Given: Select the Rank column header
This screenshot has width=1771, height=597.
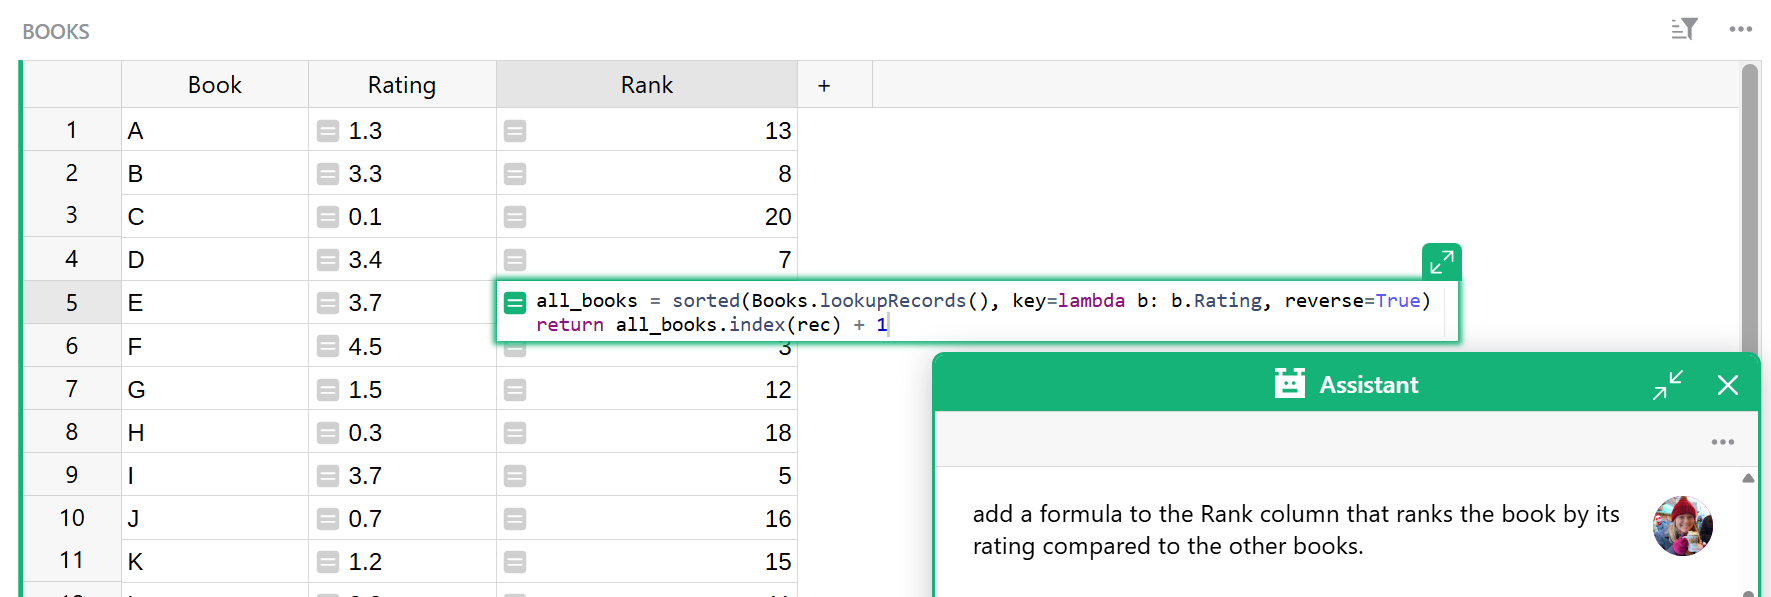Looking at the screenshot, I should point(647,85).
